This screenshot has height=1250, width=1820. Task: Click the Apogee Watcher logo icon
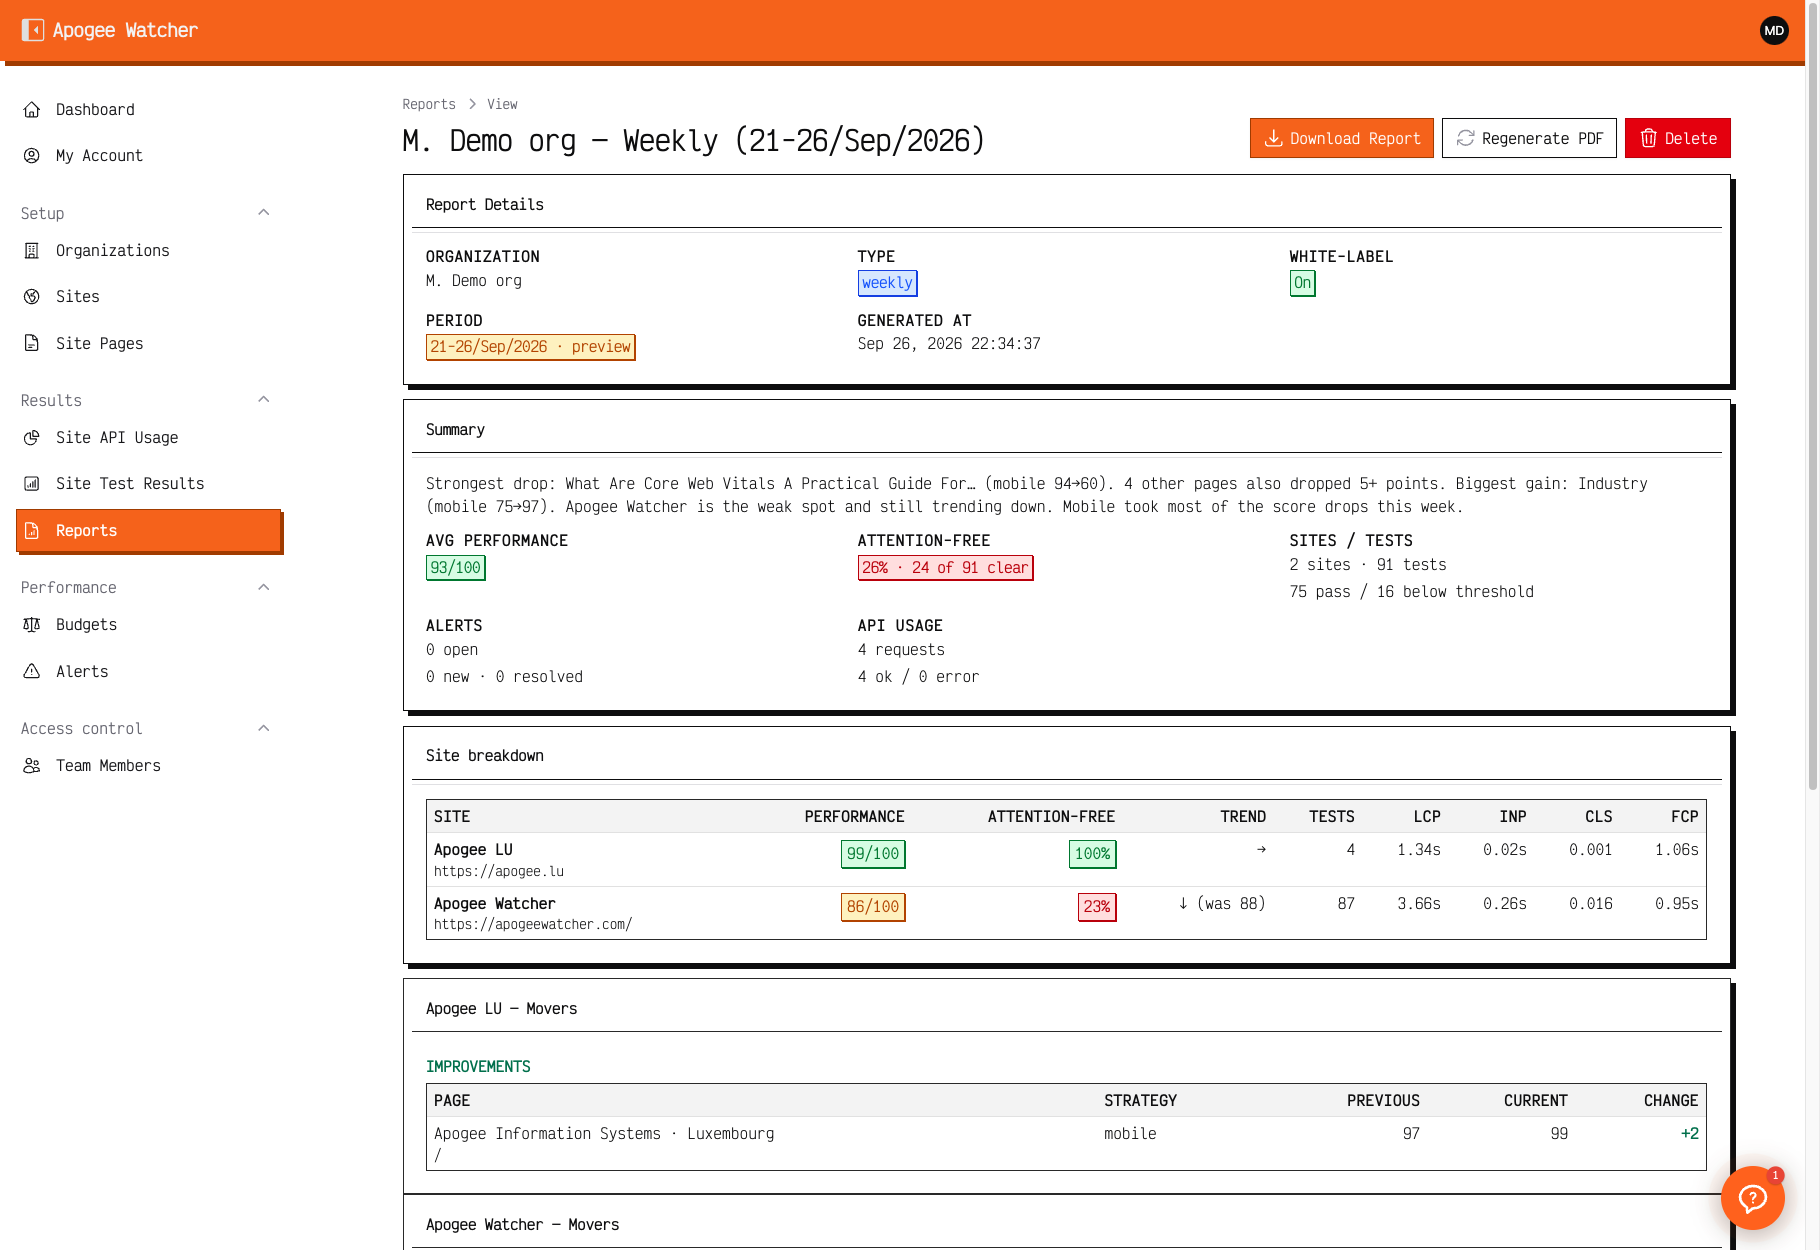(33, 30)
